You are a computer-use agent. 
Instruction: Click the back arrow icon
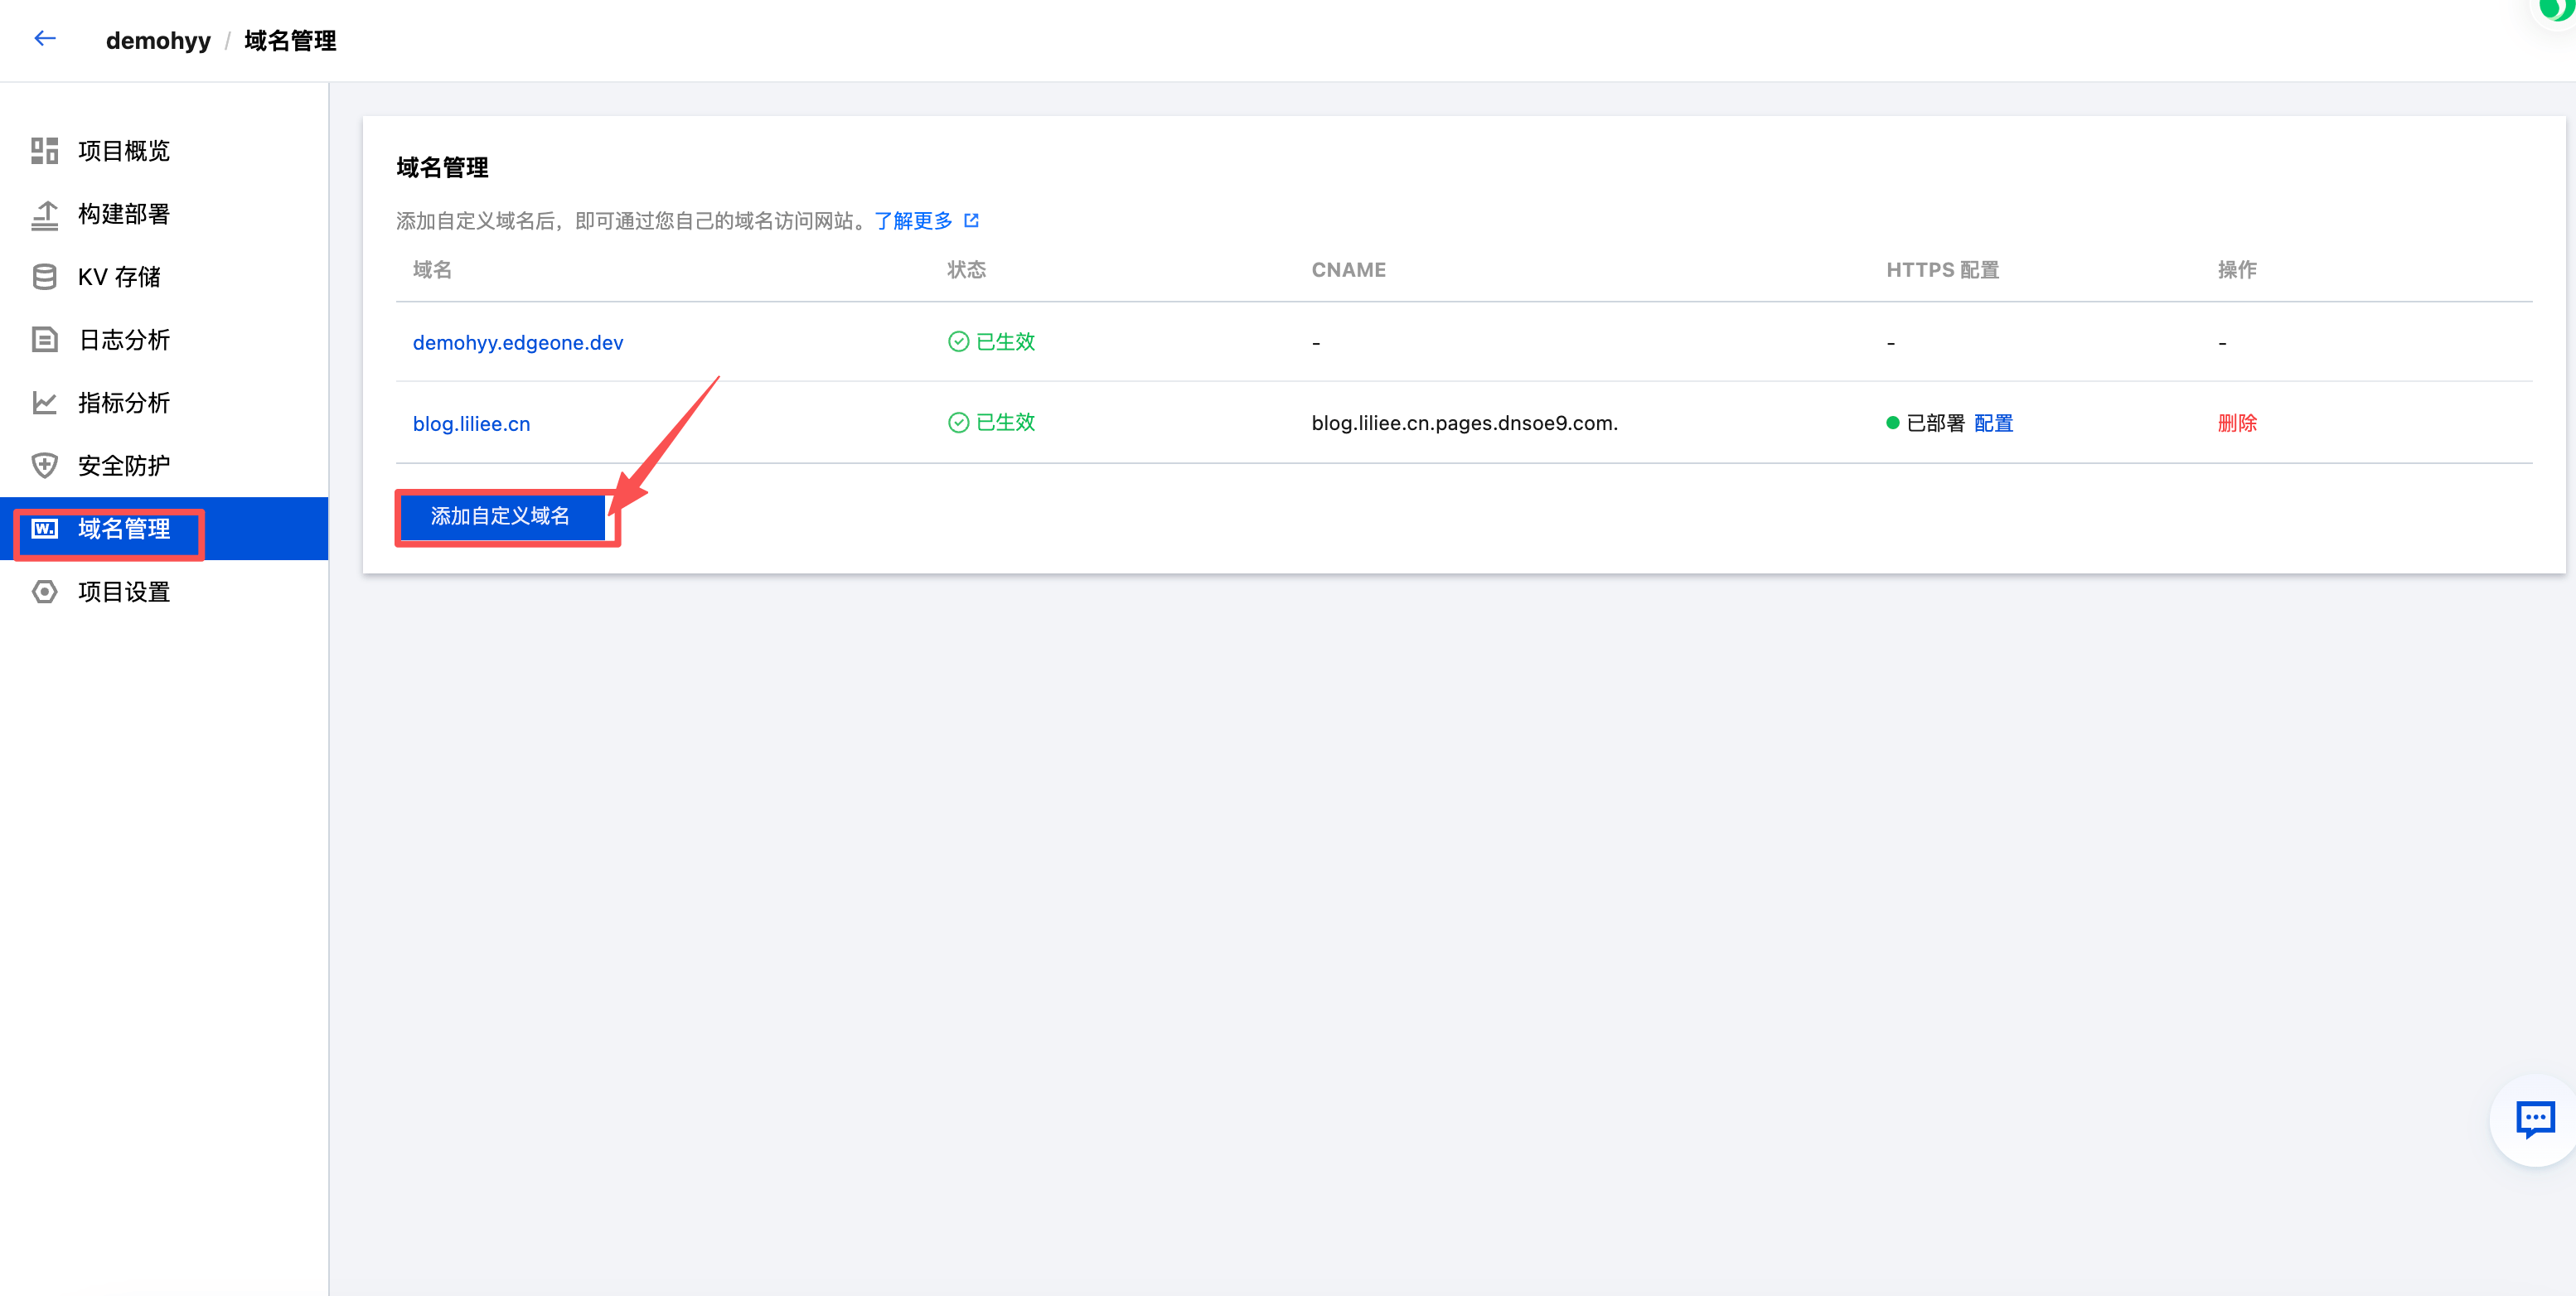45,39
